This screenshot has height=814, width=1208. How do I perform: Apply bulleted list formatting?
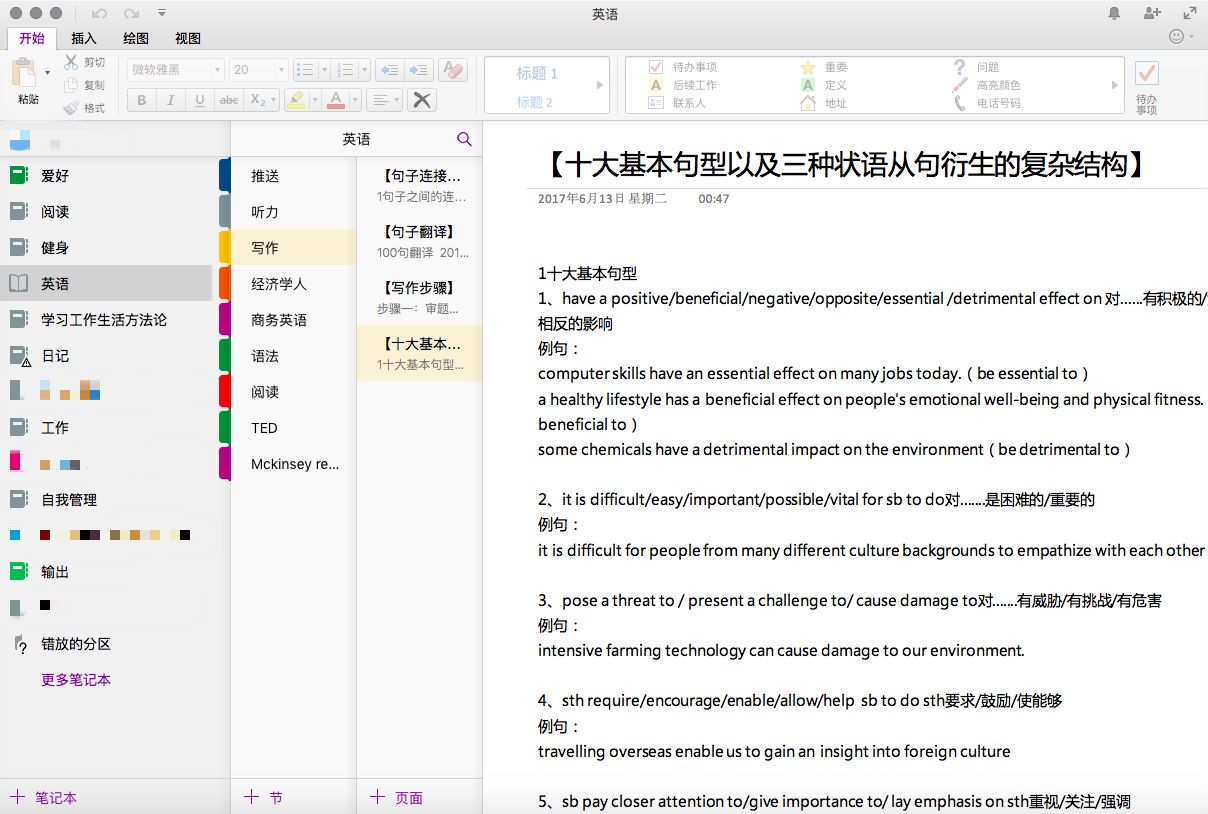tap(306, 70)
